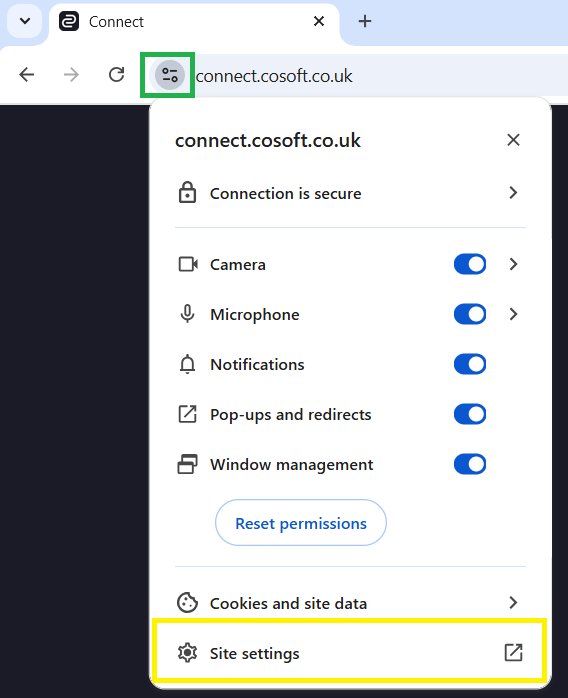Click the padlock Connection is secure icon
Screen dimensions: 568x698
pyautogui.click(x=187, y=192)
